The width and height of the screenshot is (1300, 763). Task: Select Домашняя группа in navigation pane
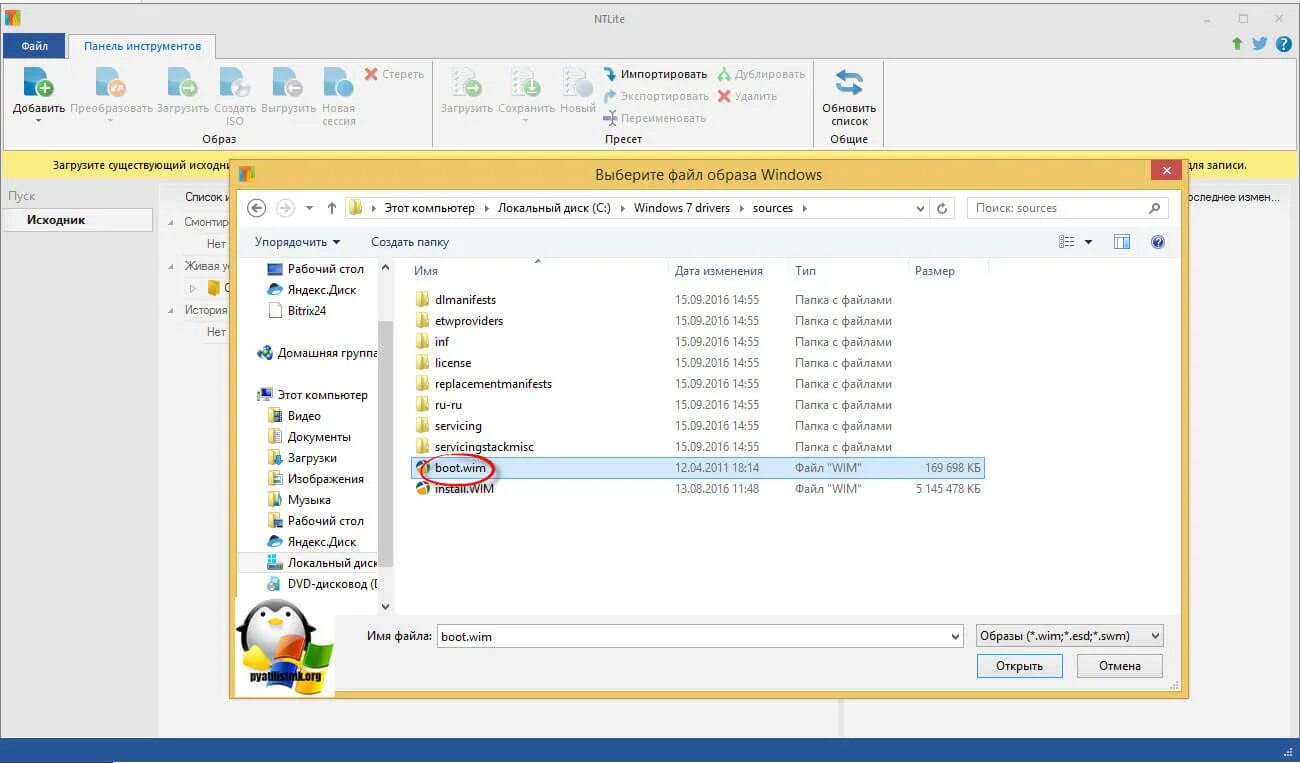(318, 353)
